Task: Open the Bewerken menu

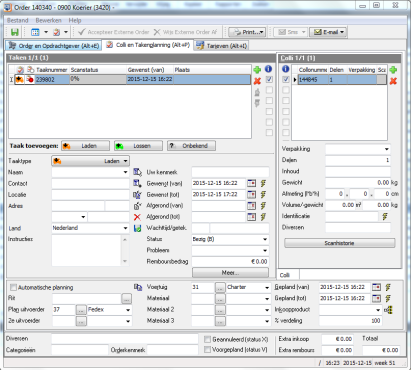Action: pos(48,20)
